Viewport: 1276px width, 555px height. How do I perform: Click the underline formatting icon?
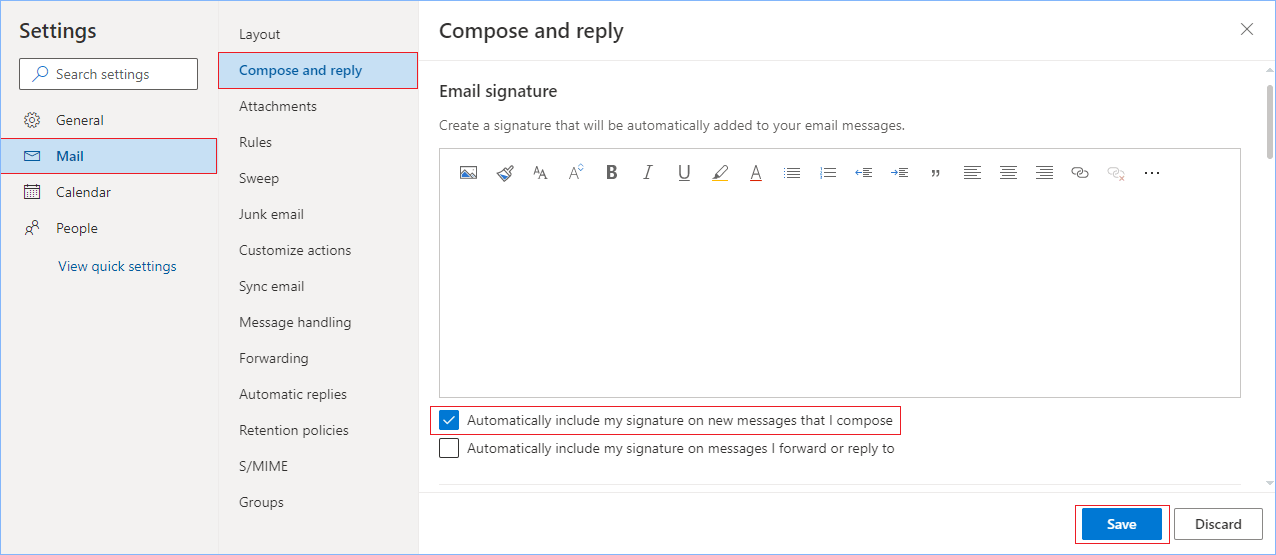point(684,173)
